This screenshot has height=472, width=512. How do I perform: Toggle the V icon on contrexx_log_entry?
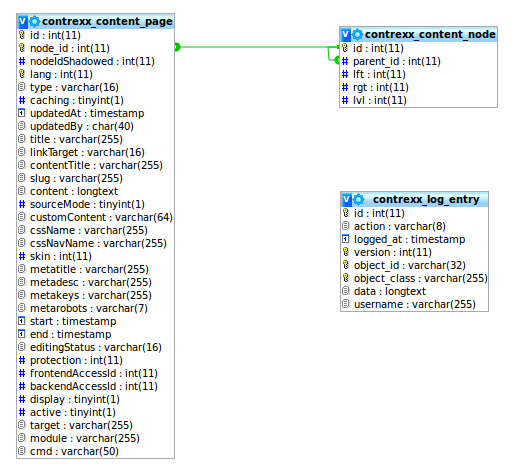point(347,200)
